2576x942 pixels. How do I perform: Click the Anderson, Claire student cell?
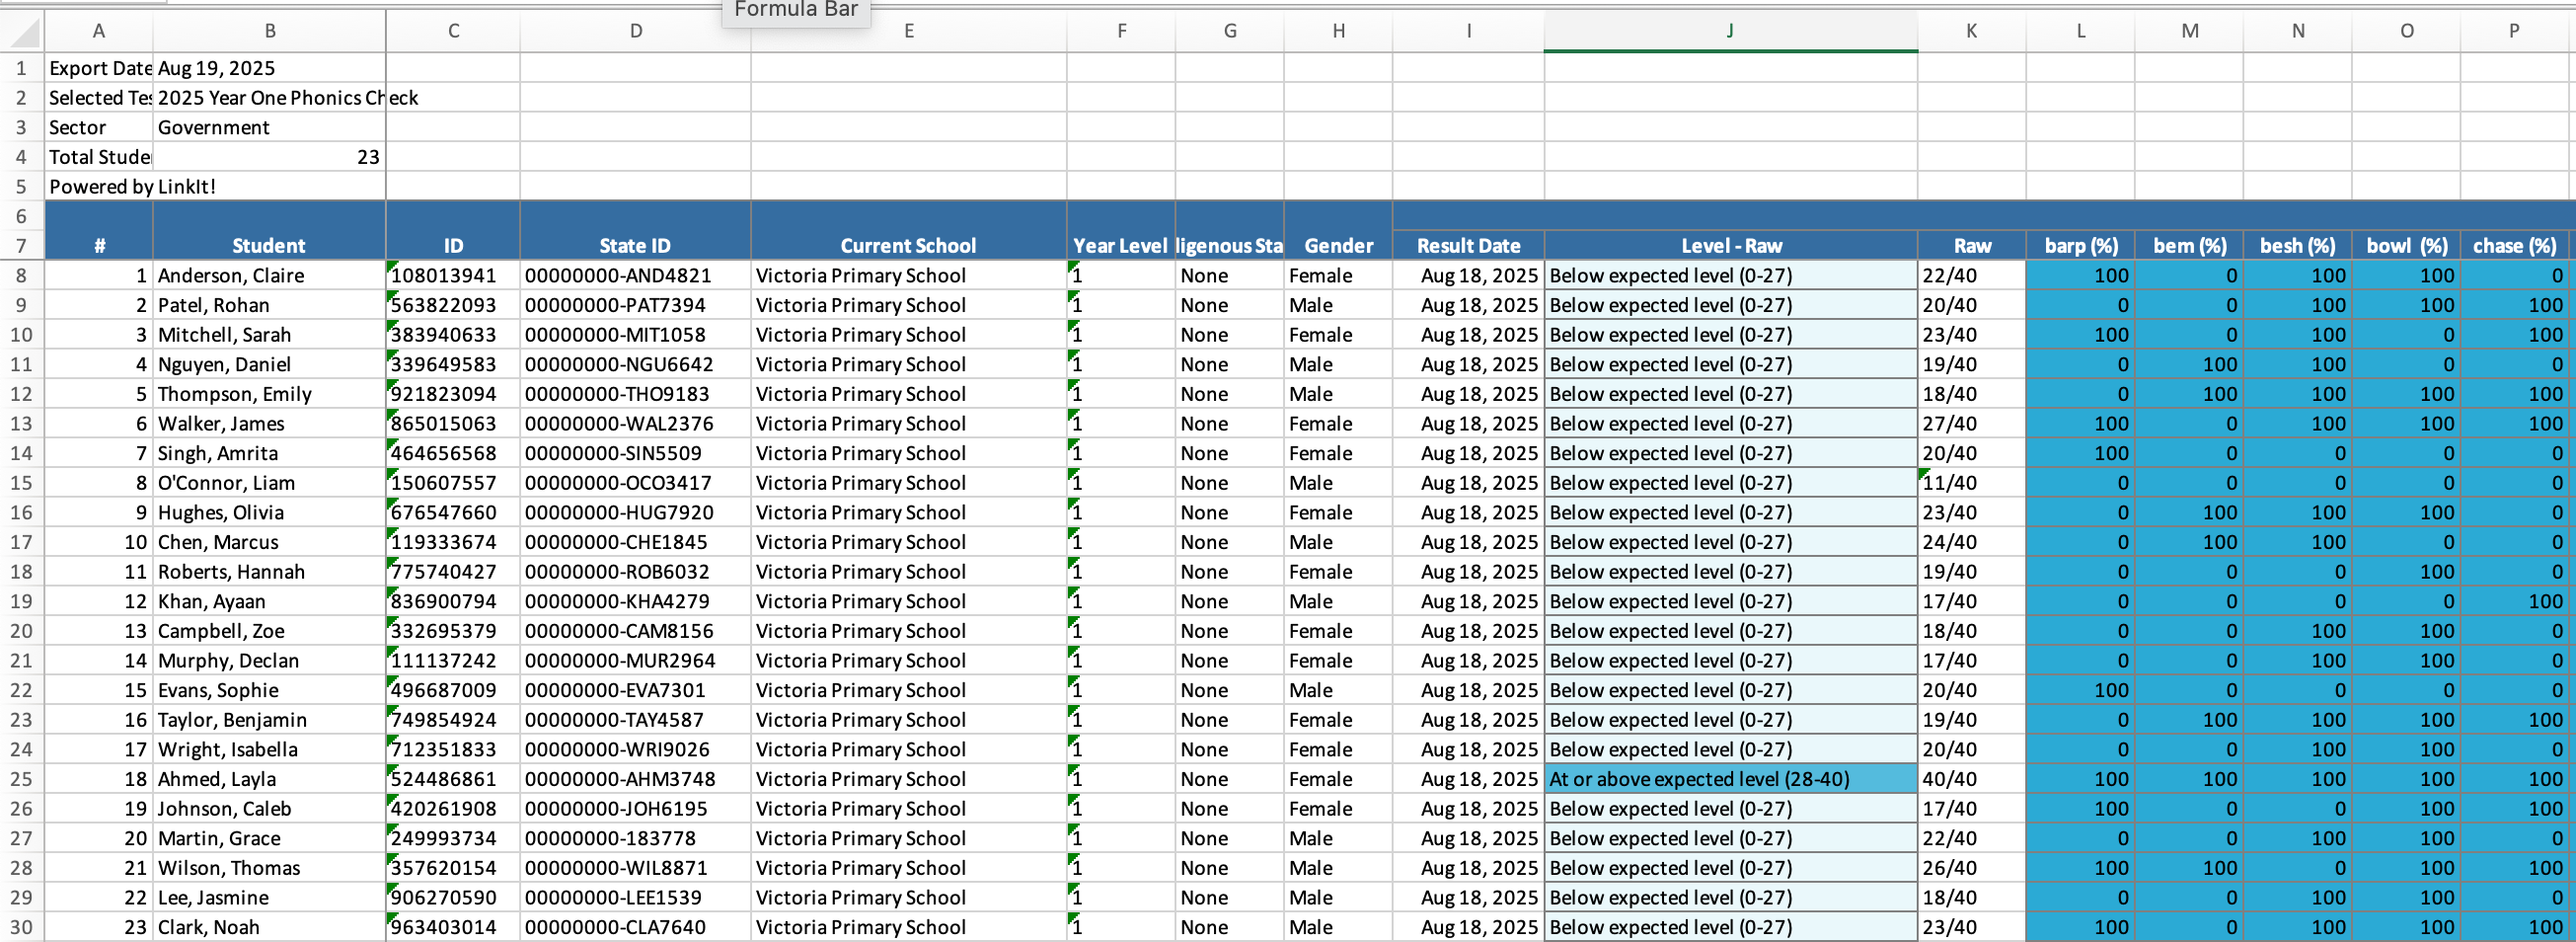[268, 276]
